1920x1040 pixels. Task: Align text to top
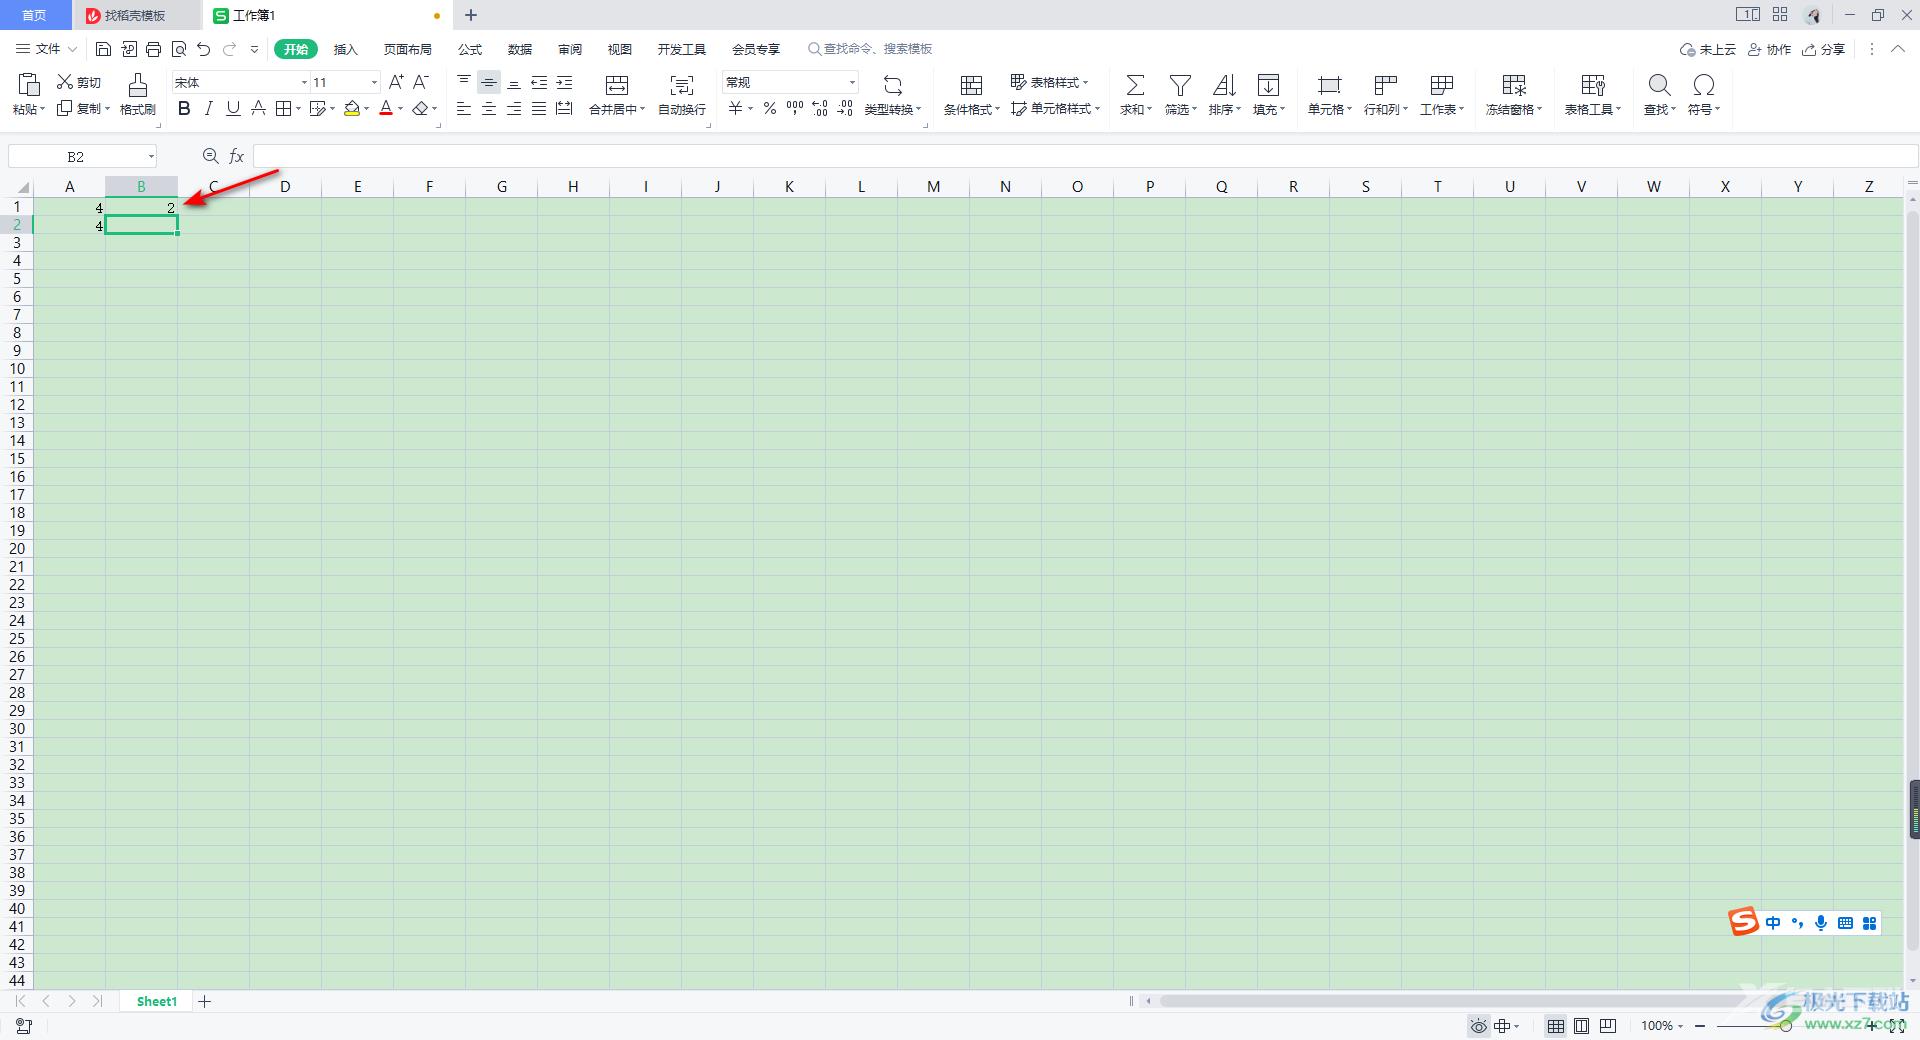point(464,82)
